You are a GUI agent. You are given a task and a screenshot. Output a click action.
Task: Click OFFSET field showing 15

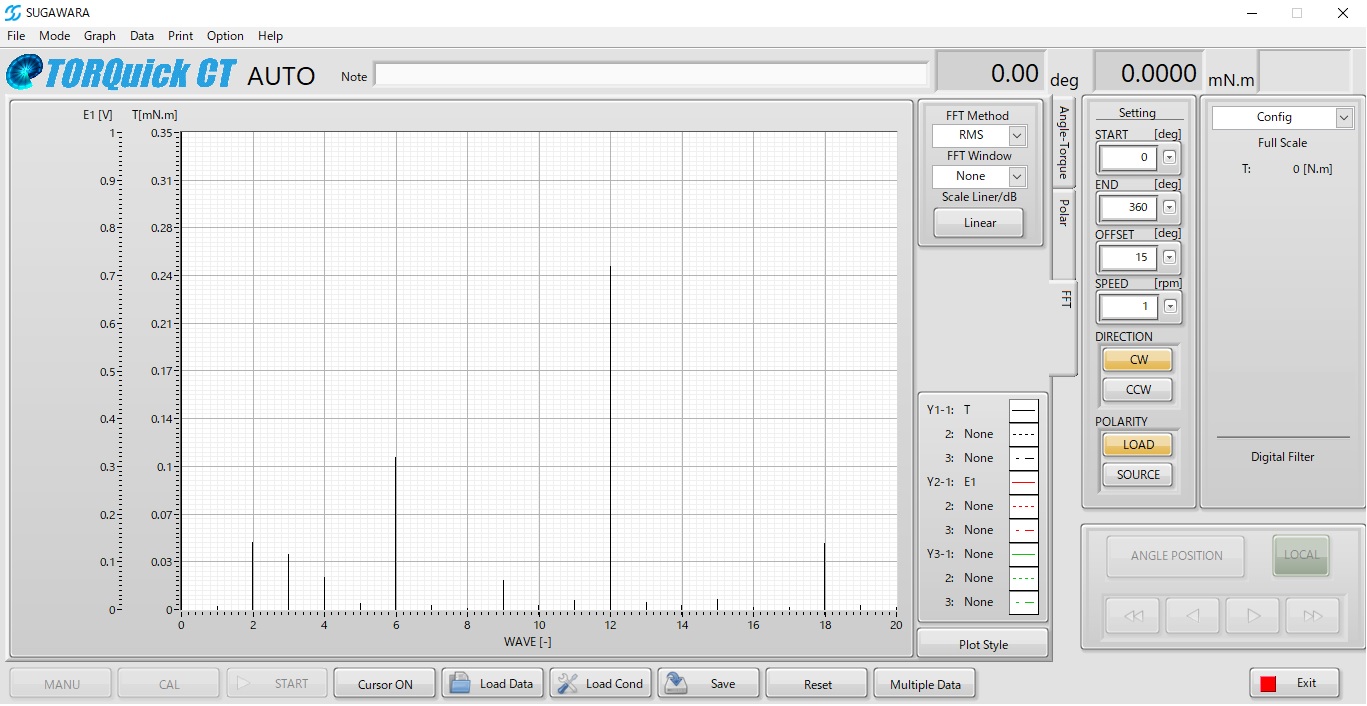[x=1128, y=257]
